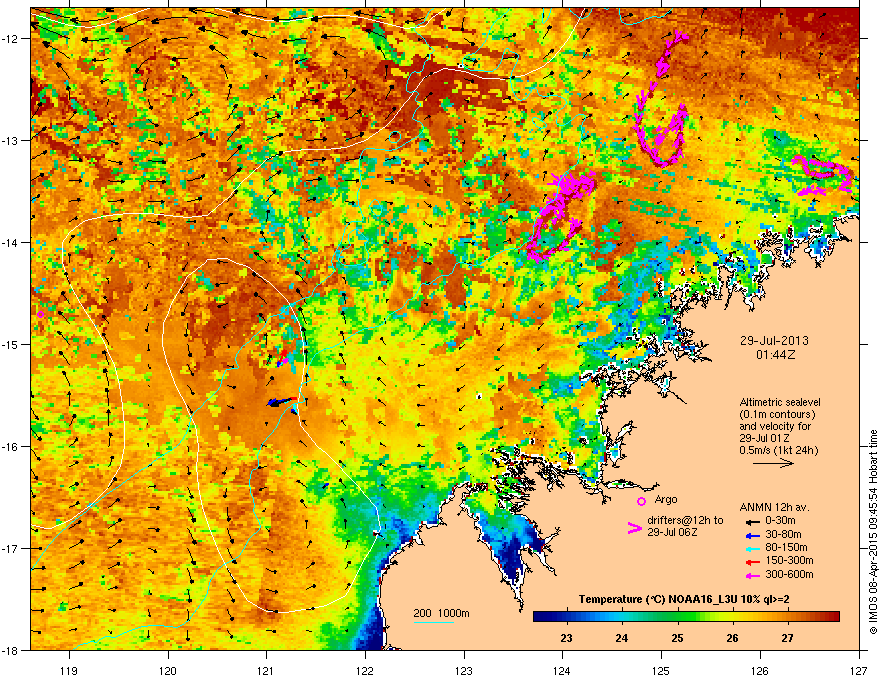The image size is (880, 680).
Task: Click the latitude axis label '-13'
Action: [11, 140]
